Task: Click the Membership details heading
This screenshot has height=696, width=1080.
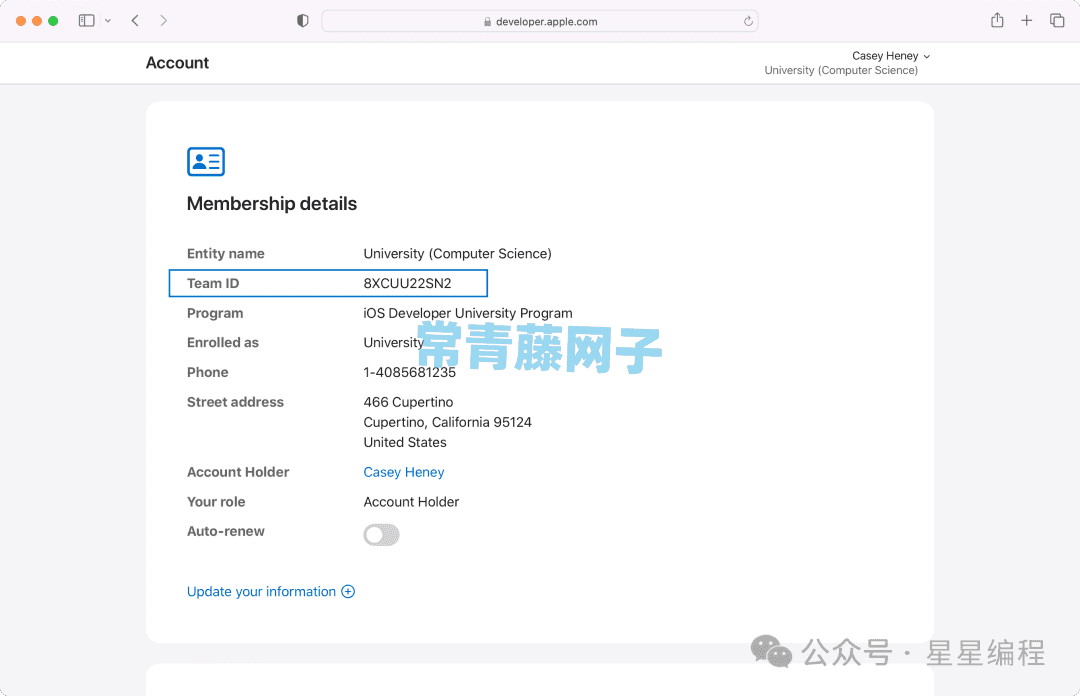Action: (x=271, y=204)
